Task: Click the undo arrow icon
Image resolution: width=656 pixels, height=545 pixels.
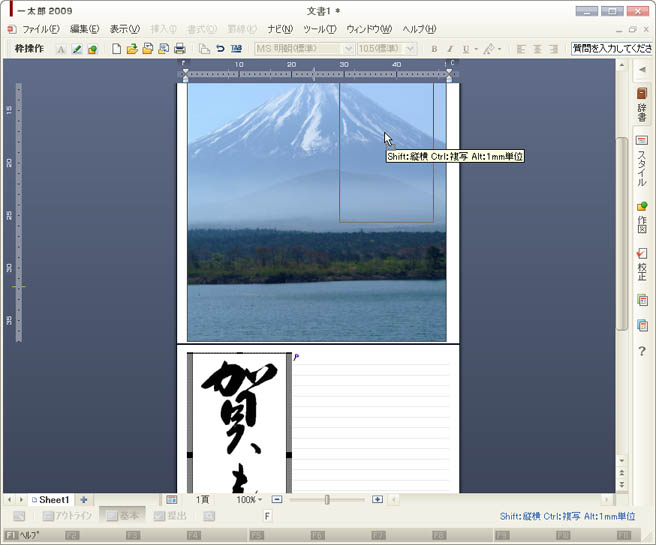Action: point(220,48)
